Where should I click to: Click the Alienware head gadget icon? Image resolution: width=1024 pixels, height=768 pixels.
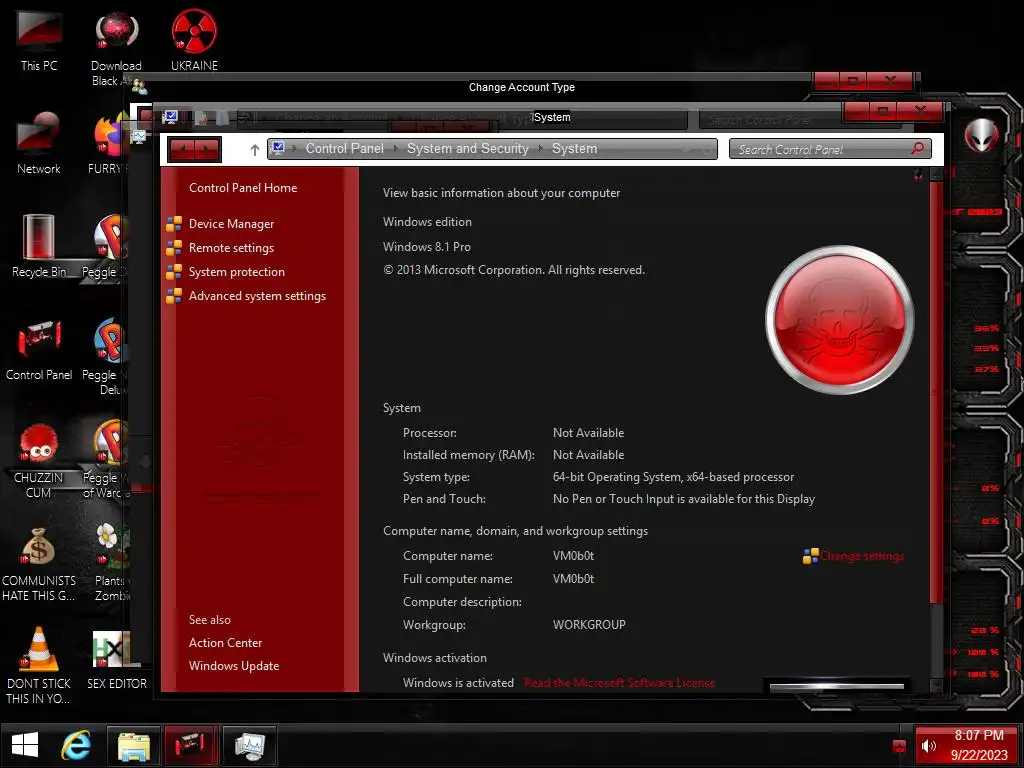coord(982,136)
